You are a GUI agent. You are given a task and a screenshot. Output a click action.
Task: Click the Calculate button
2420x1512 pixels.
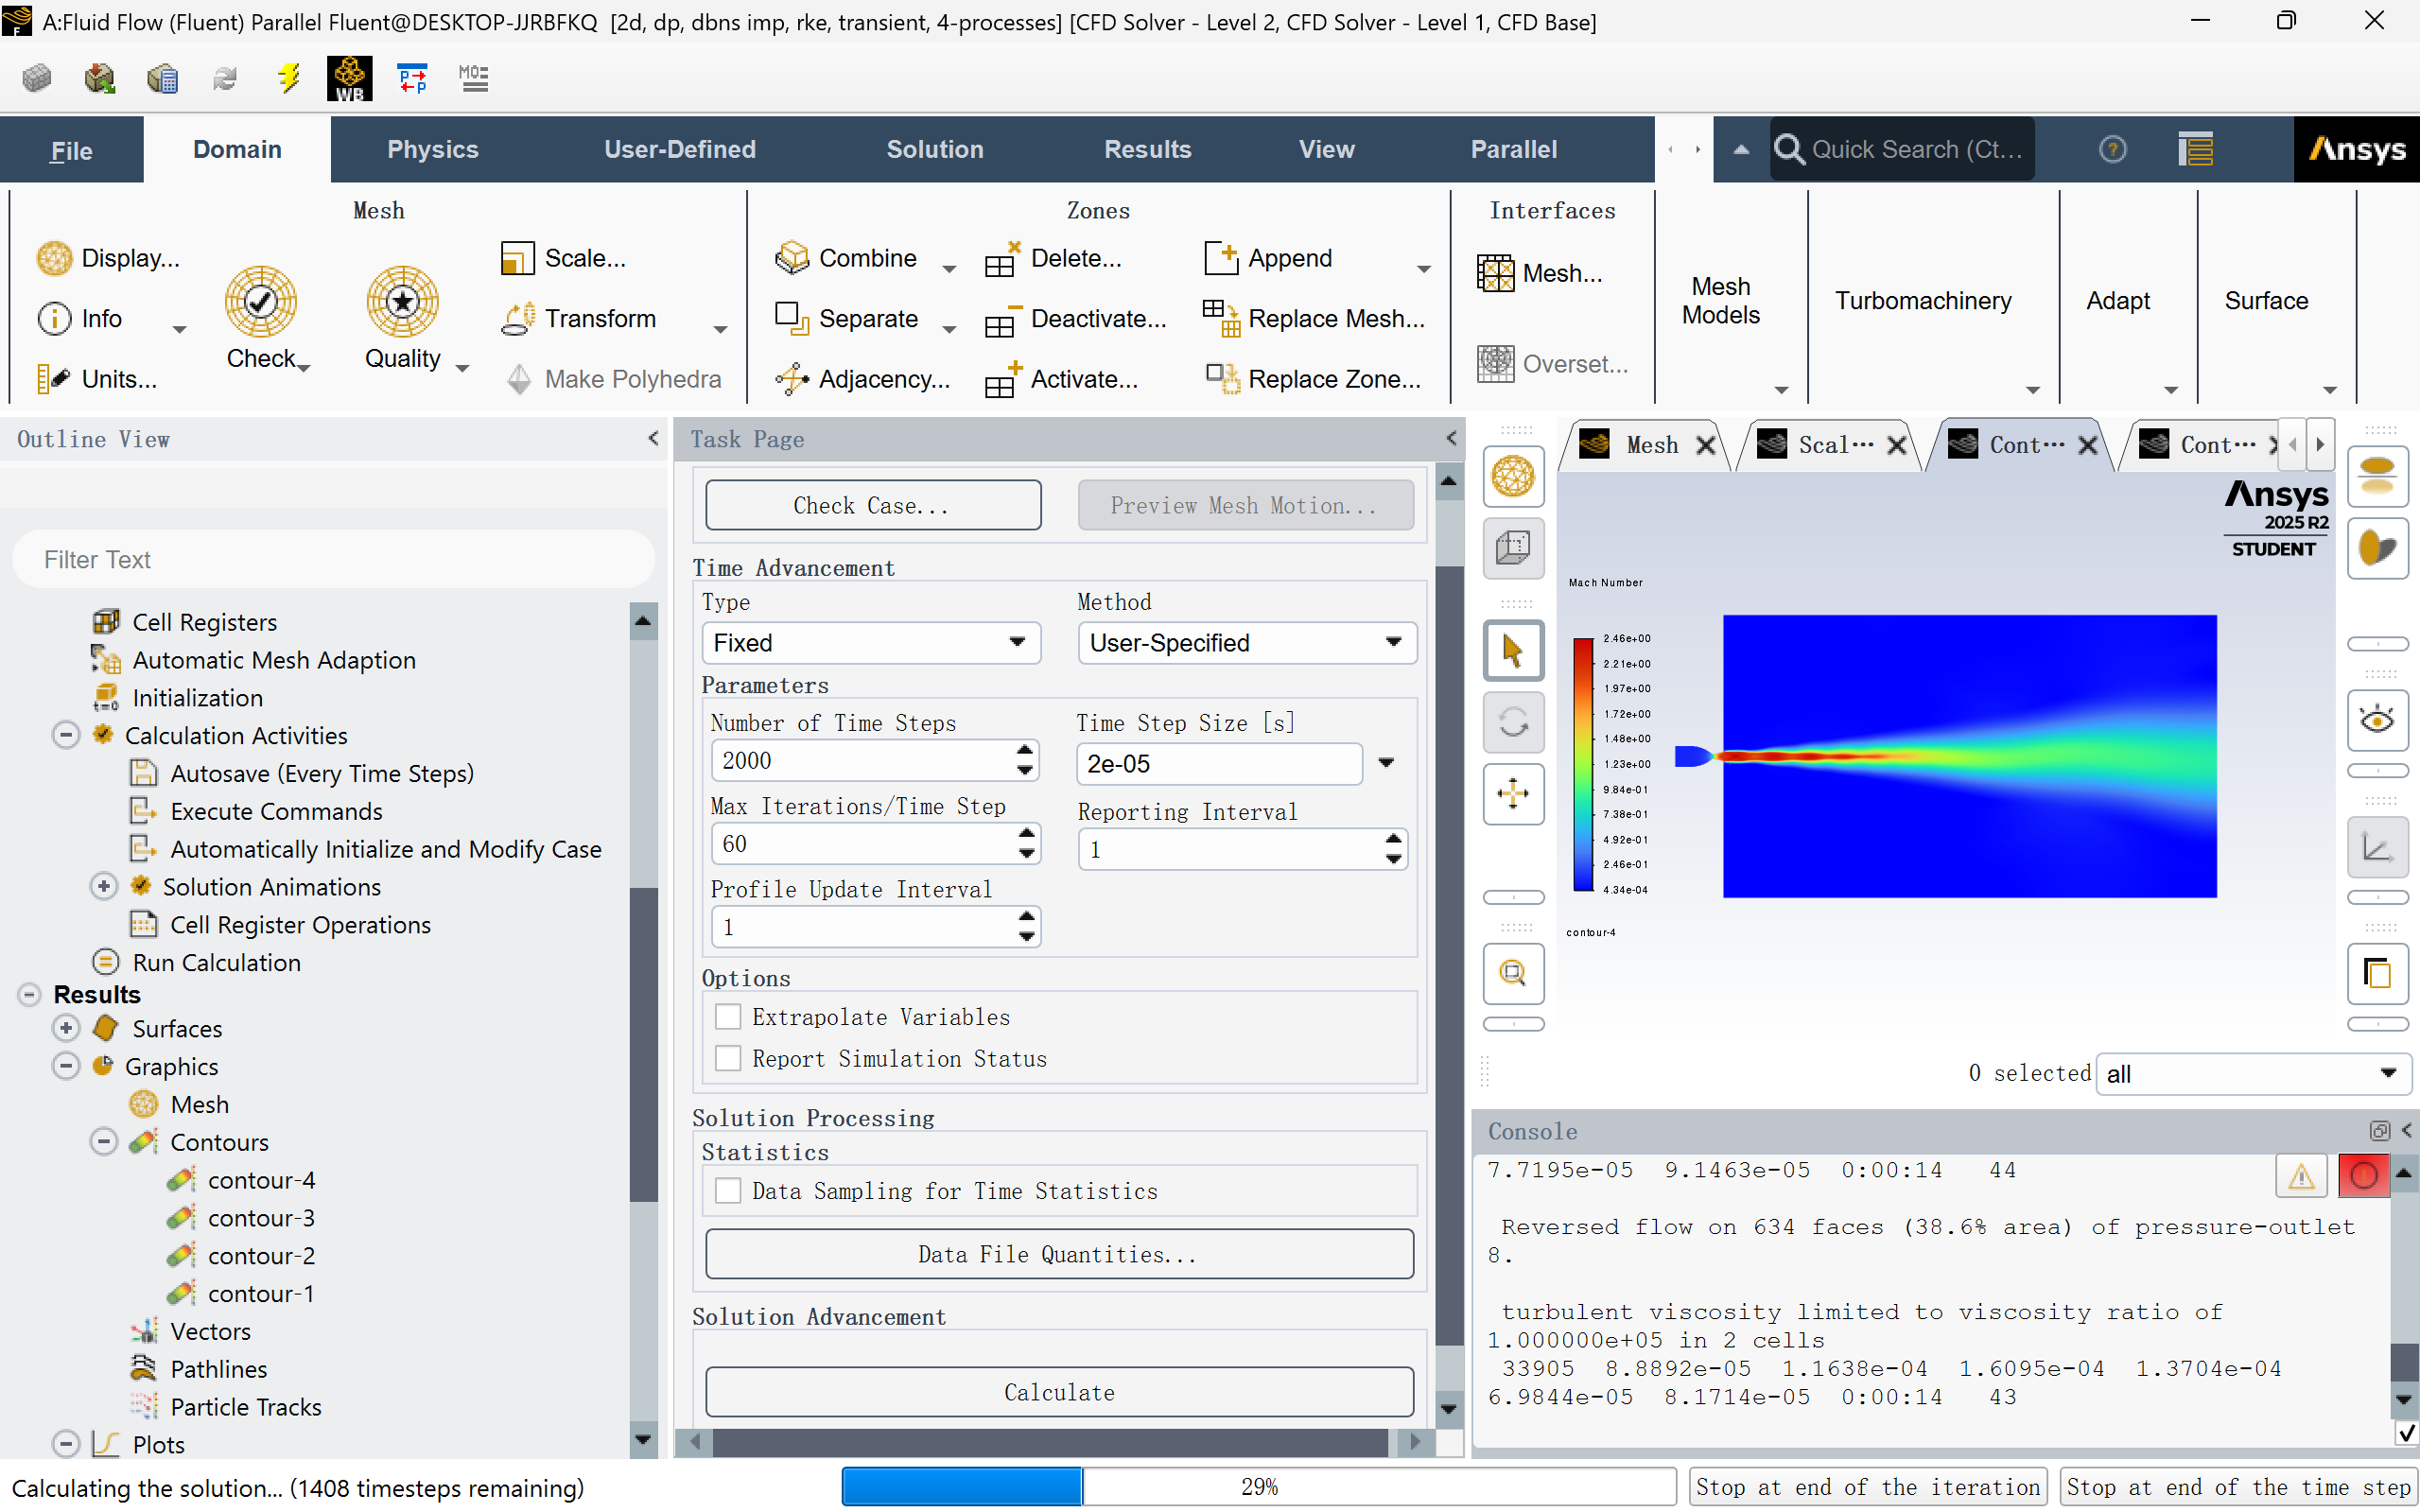tap(1059, 1392)
